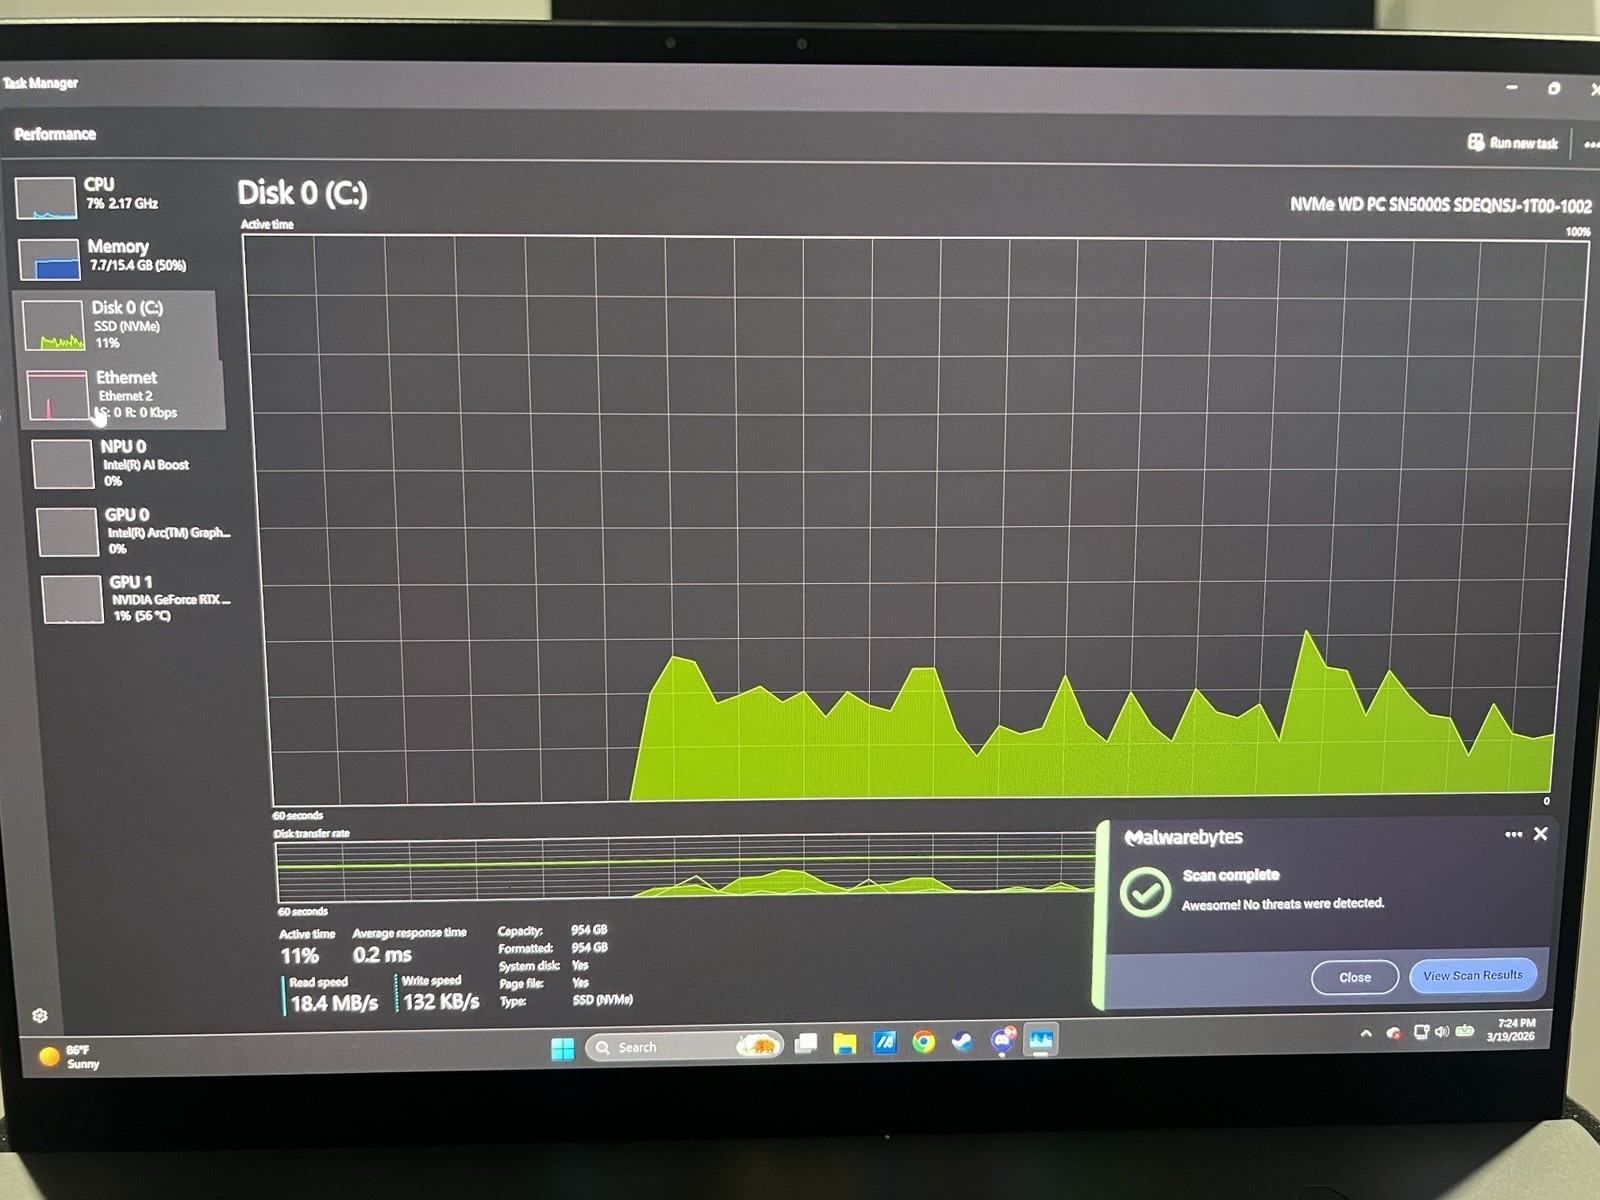This screenshot has width=1600, height=1200.
Task: Select the CPU performance item
Action: pyautogui.click(x=115, y=196)
